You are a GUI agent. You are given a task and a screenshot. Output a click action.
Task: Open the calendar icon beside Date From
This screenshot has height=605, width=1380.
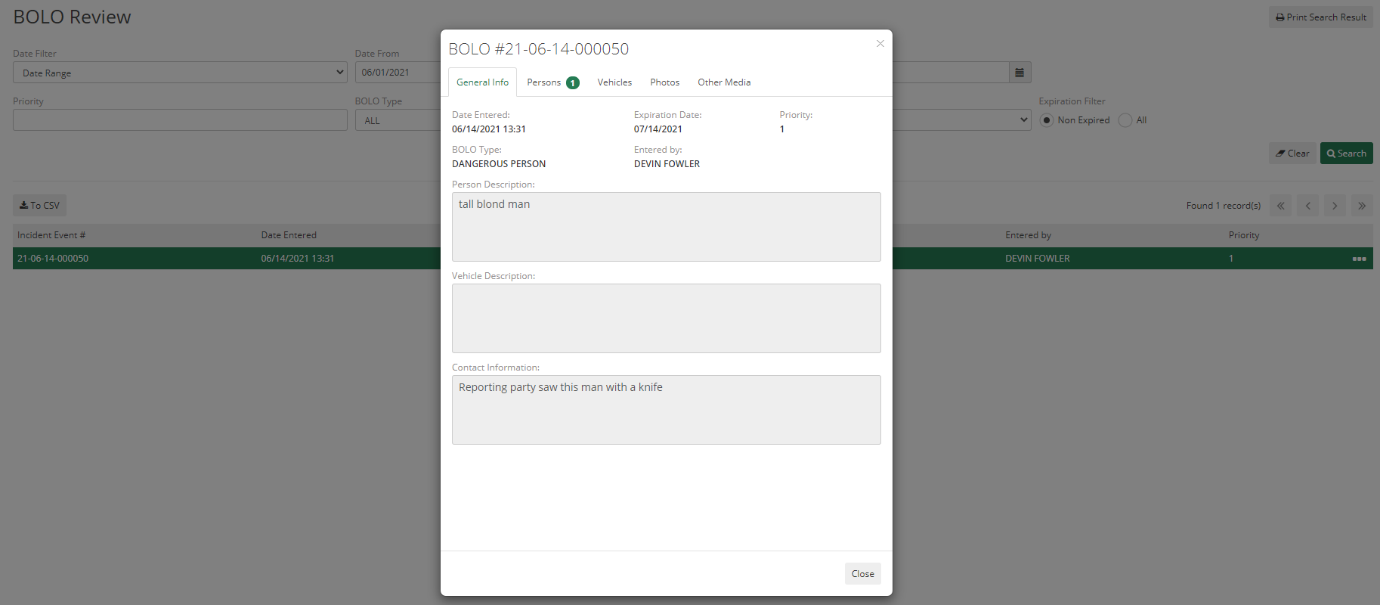point(1020,72)
